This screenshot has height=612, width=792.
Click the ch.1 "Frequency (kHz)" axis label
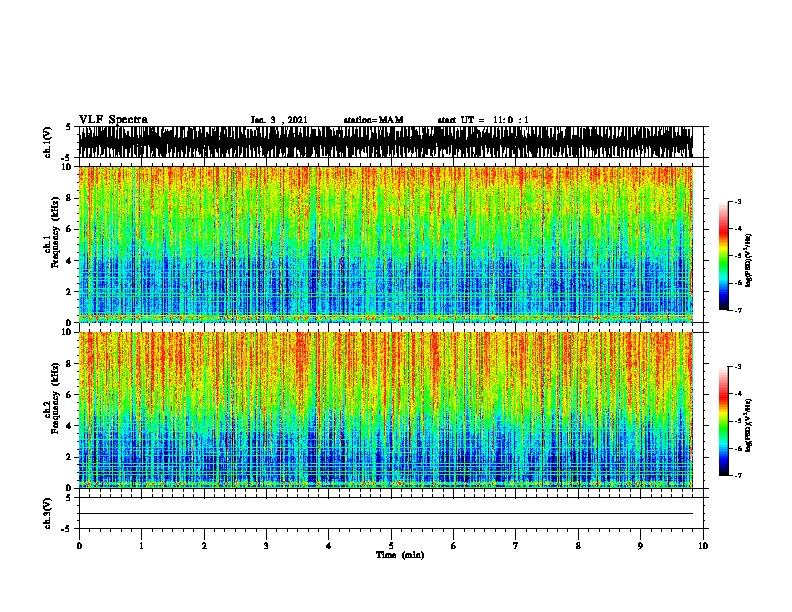tap(55, 232)
